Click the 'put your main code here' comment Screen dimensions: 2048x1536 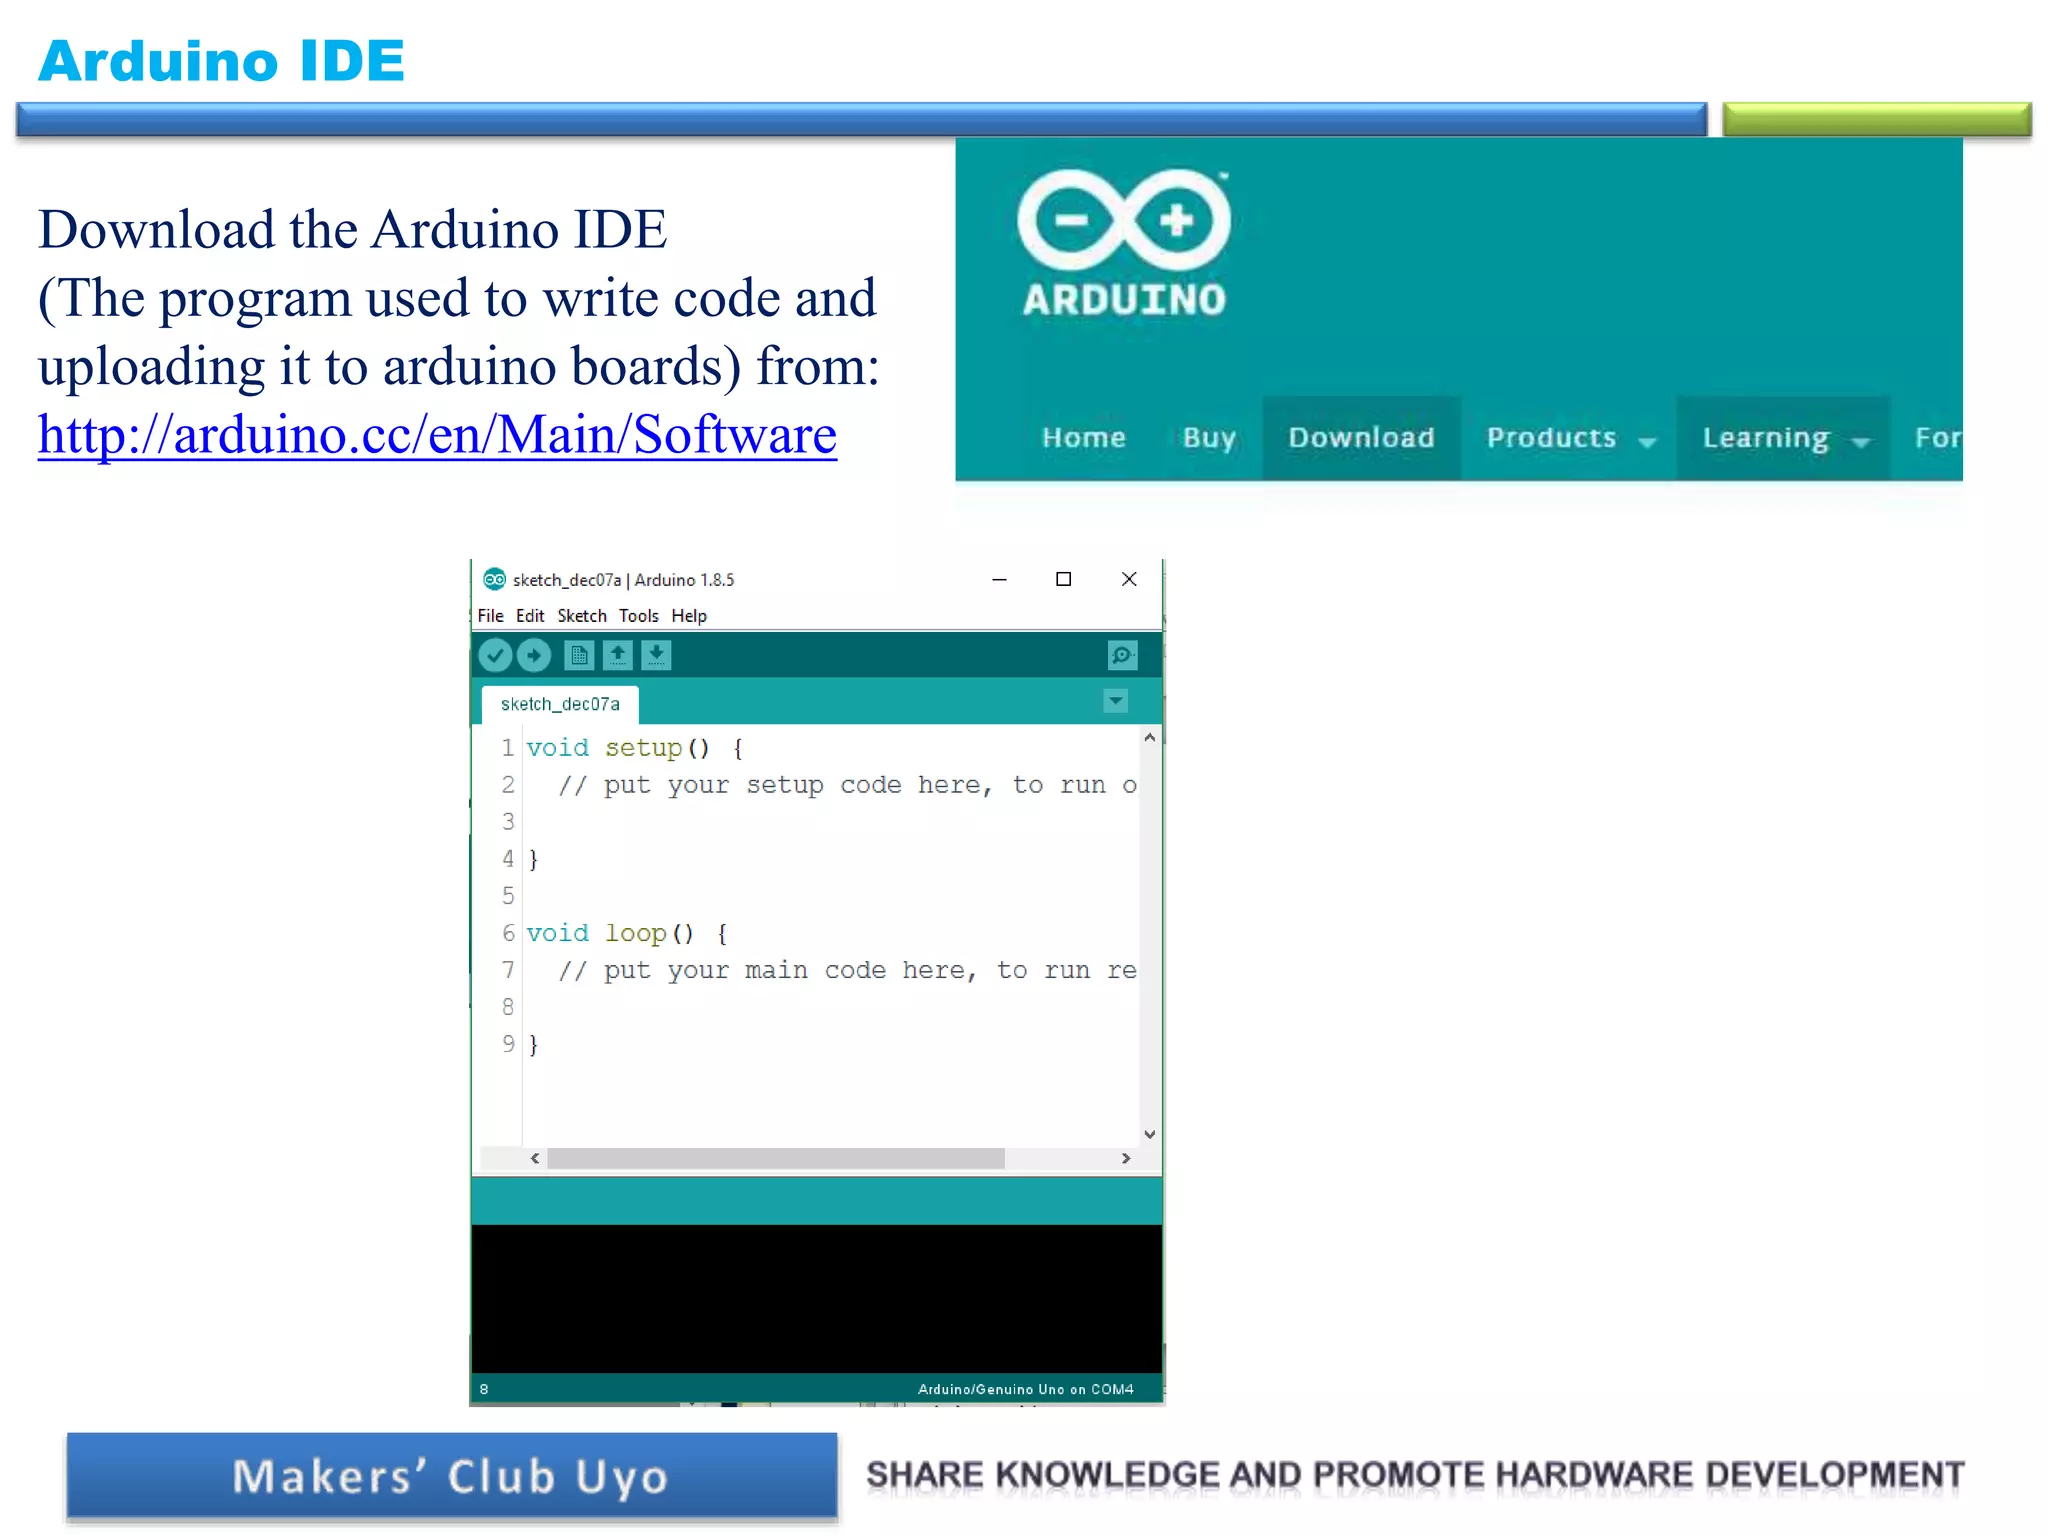click(847, 970)
